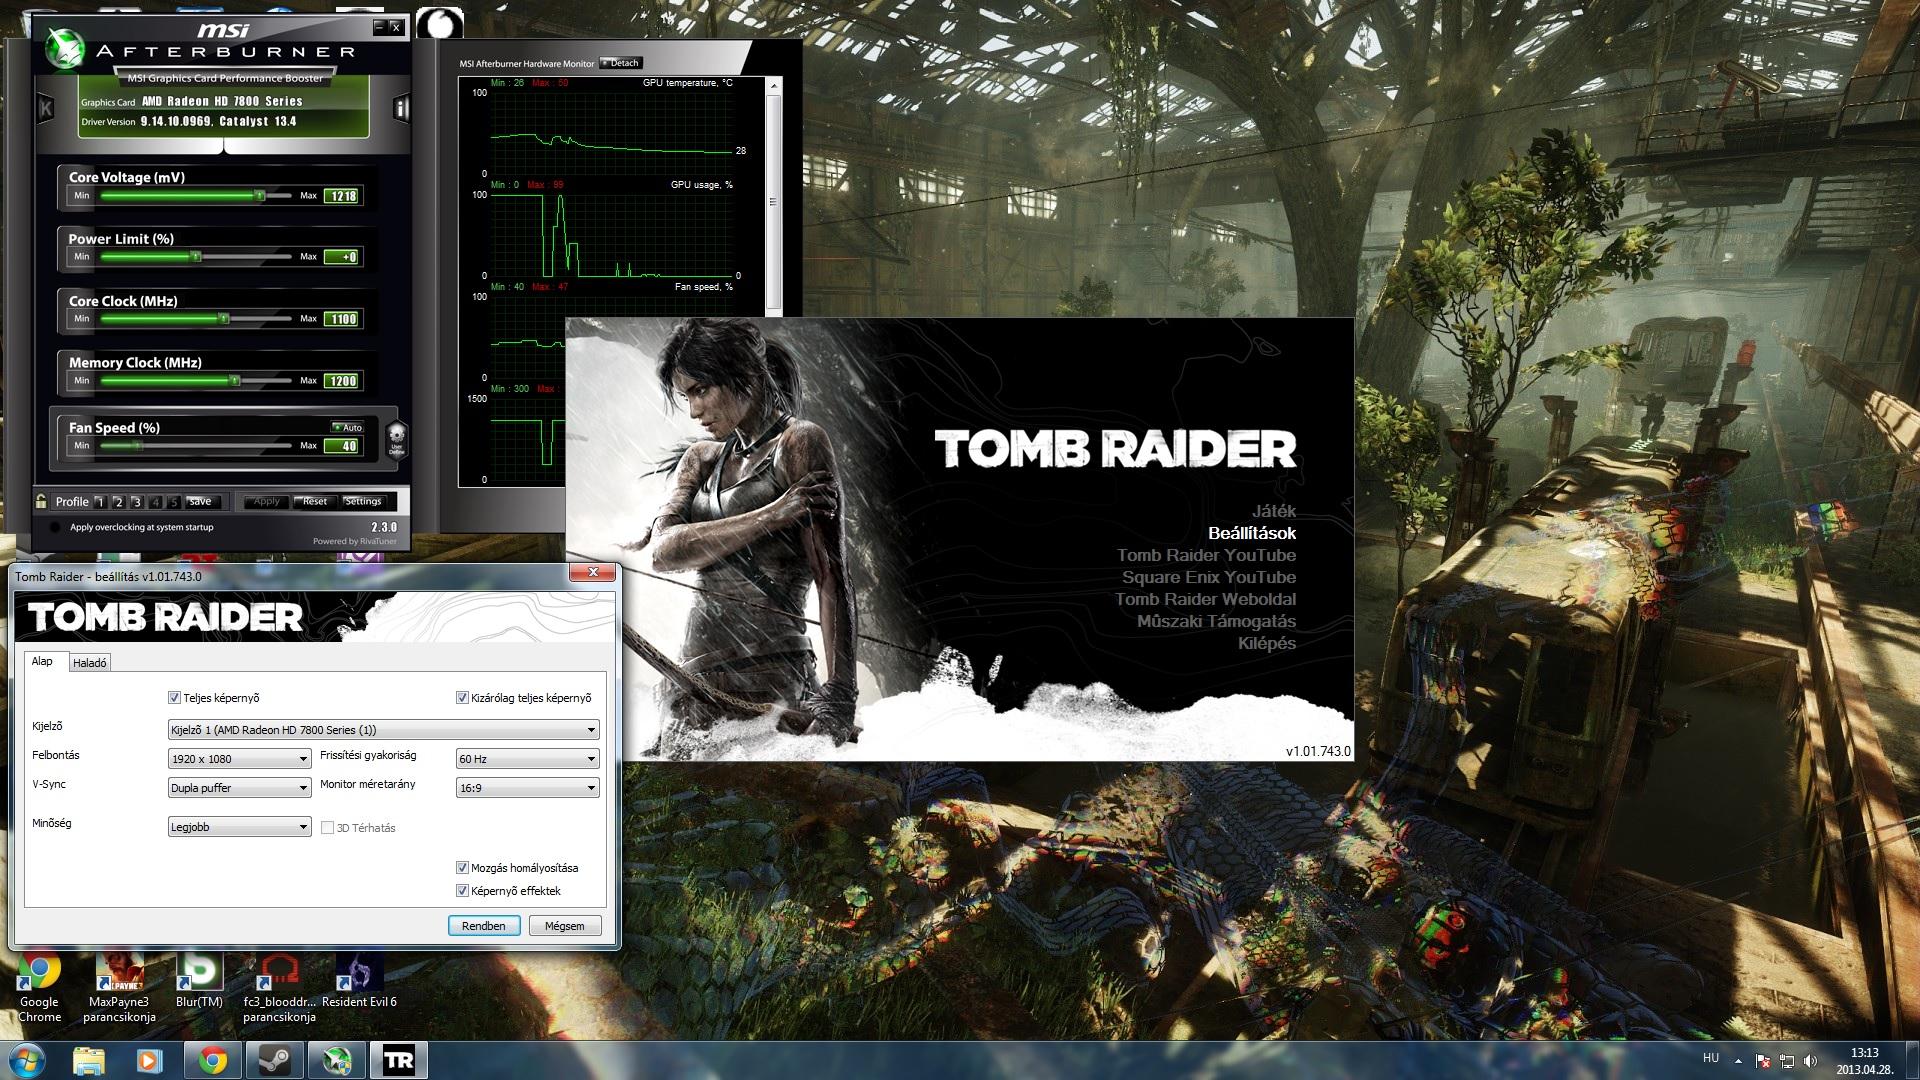Screen dimensions: 1920x1080
Task: Click the Fan Speed User Define gear icon
Action: 396,438
